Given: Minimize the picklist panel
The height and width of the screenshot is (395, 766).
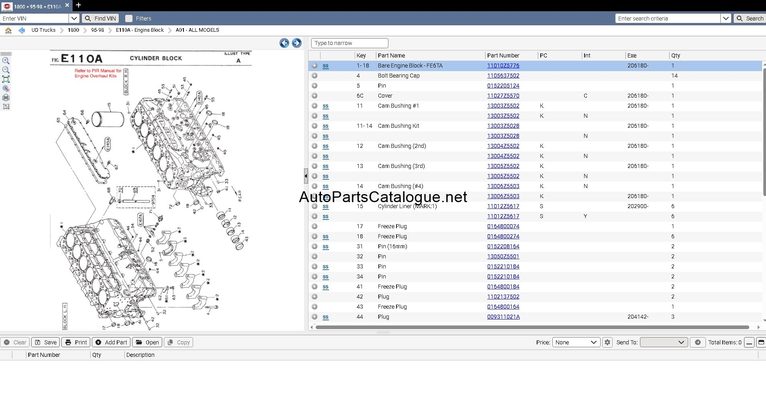Looking at the screenshot, I should click(x=749, y=343).
